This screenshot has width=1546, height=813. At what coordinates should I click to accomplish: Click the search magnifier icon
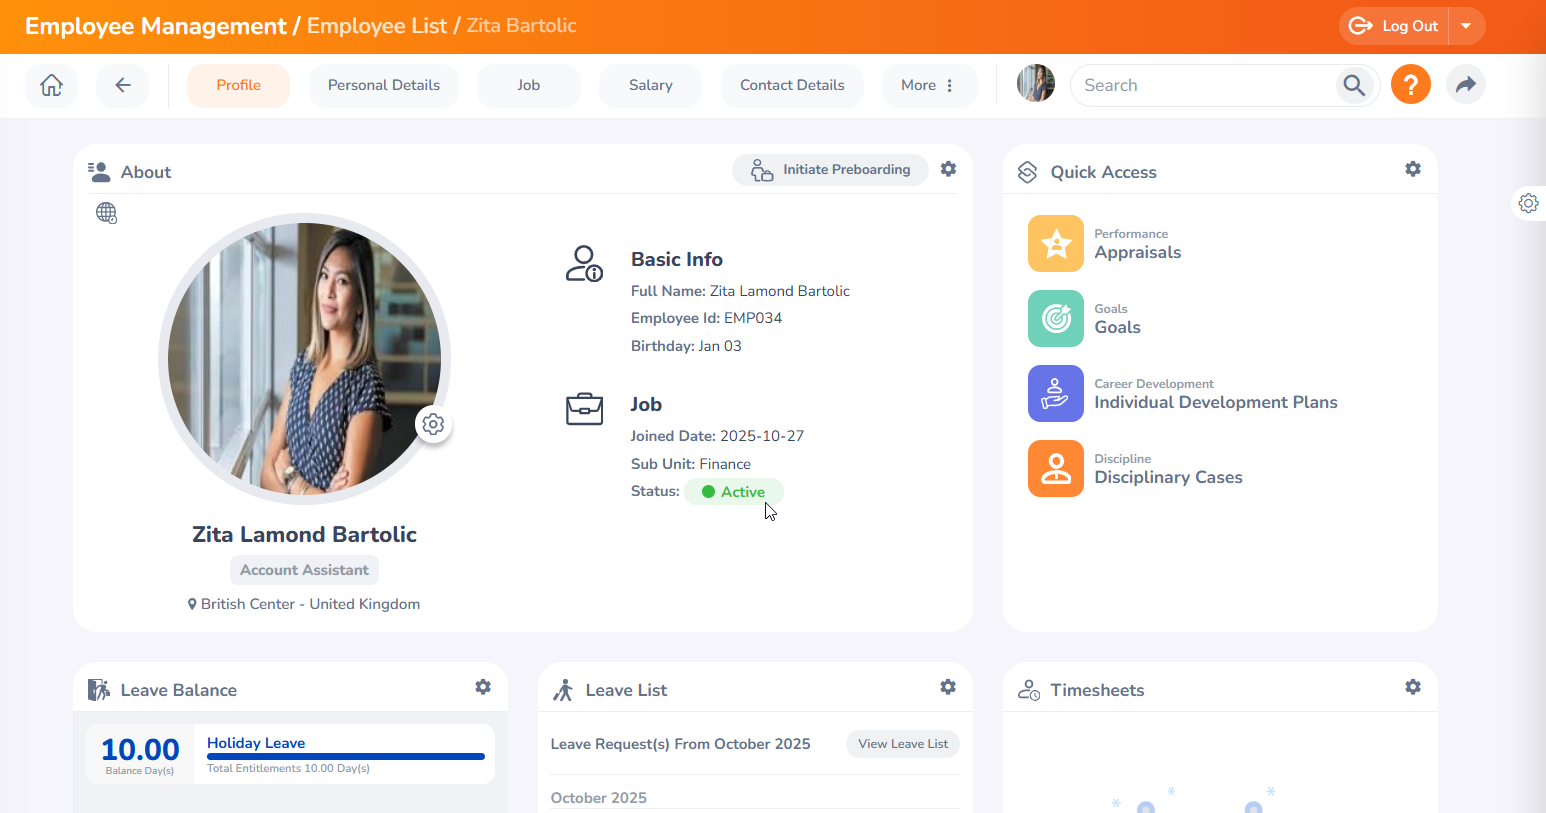point(1354,85)
